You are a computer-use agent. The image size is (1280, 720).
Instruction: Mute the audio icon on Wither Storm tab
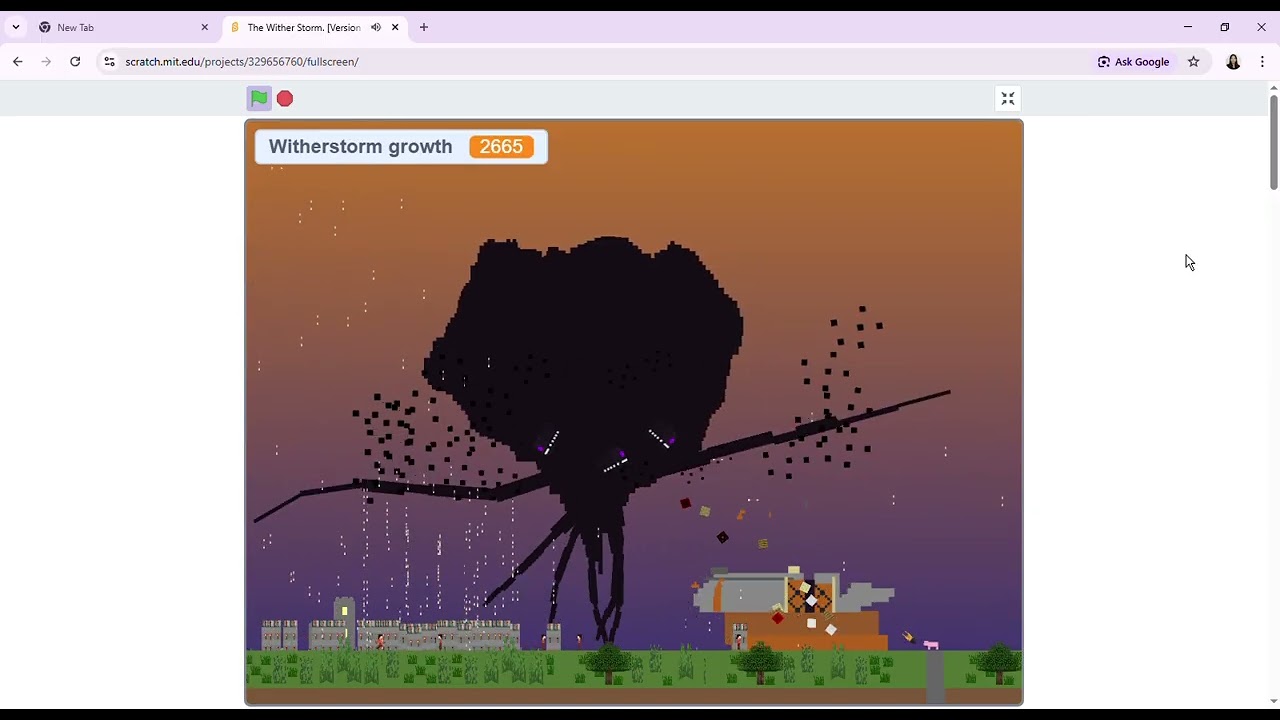[376, 28]
